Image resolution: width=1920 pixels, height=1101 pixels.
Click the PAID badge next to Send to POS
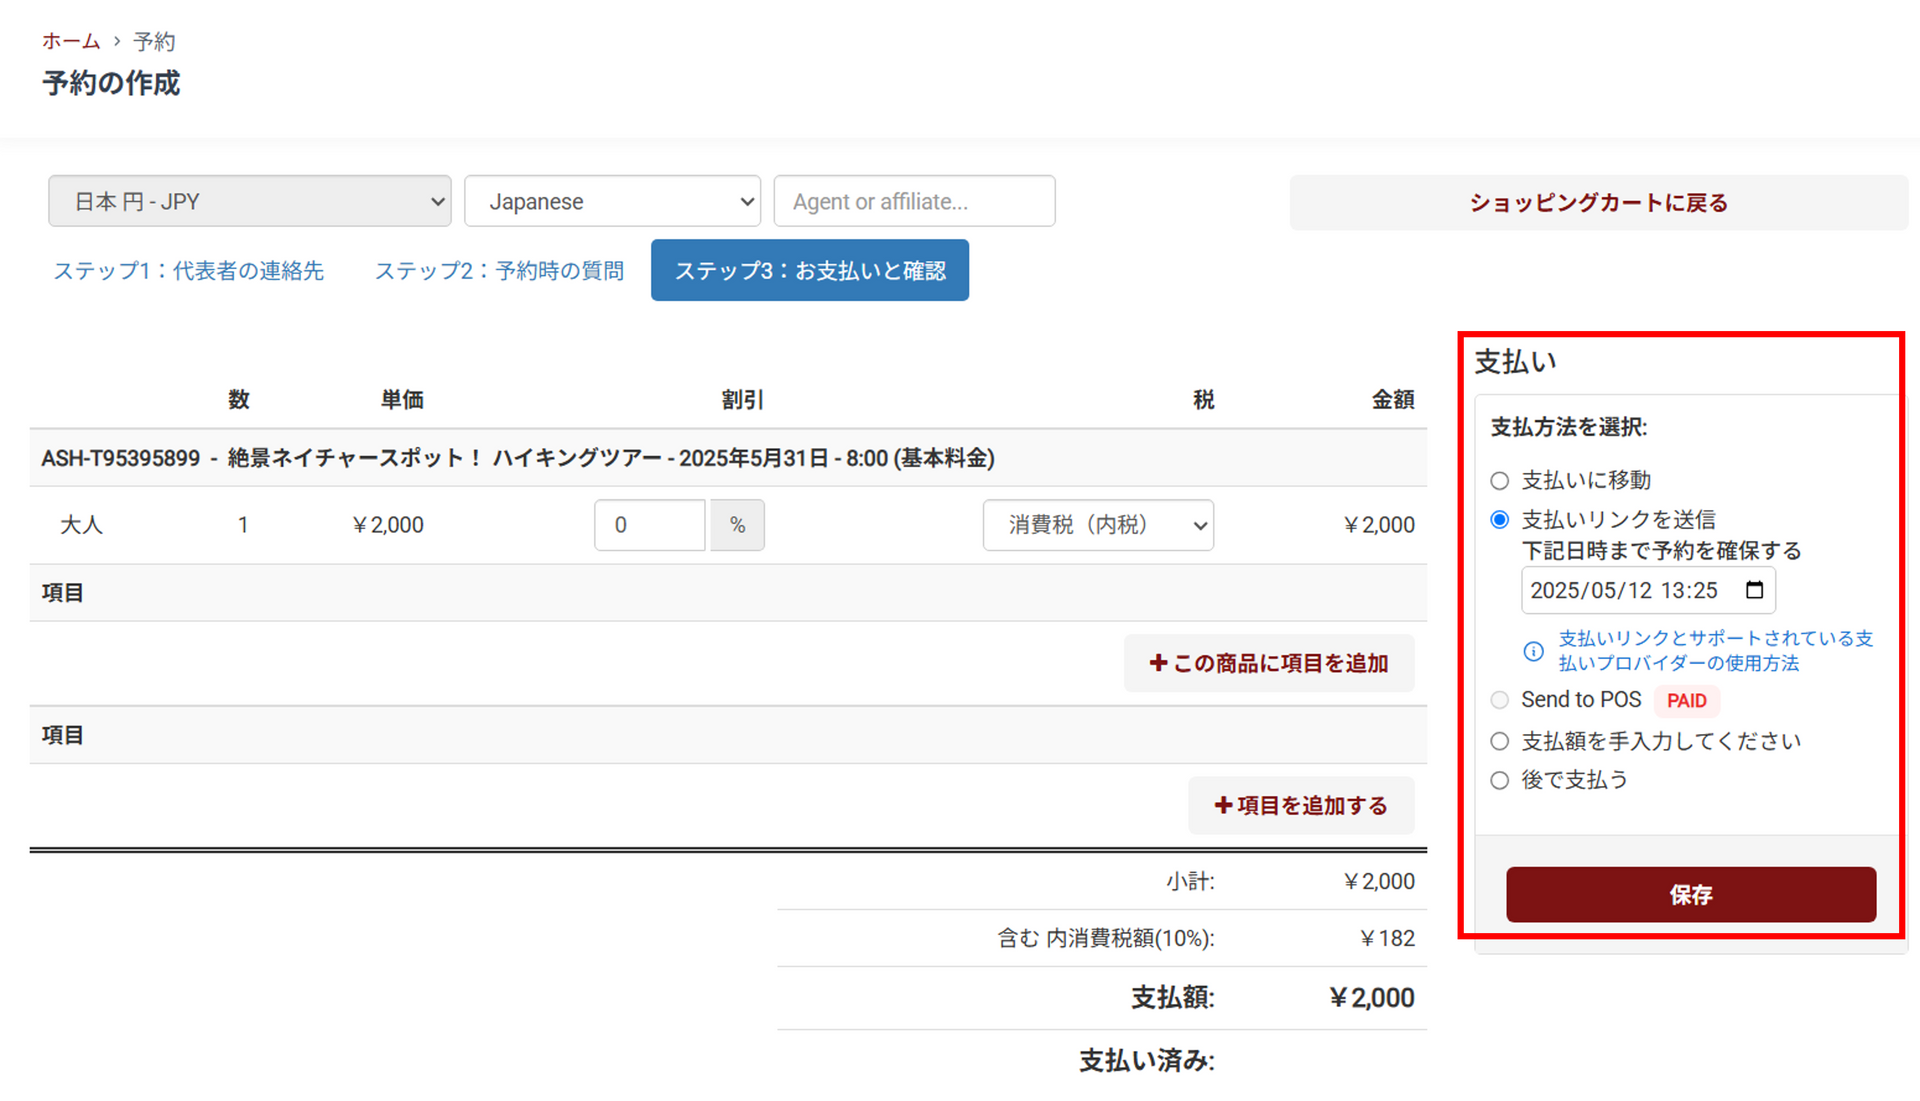pyautogui.click(x=1686, y=701)
